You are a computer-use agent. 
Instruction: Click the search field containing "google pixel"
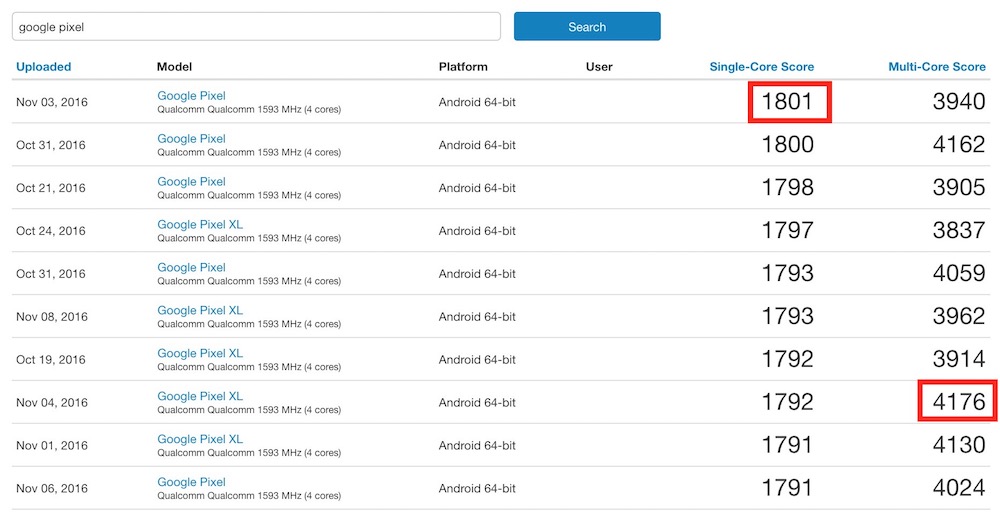pyautogui.click(x=255, y=27)
